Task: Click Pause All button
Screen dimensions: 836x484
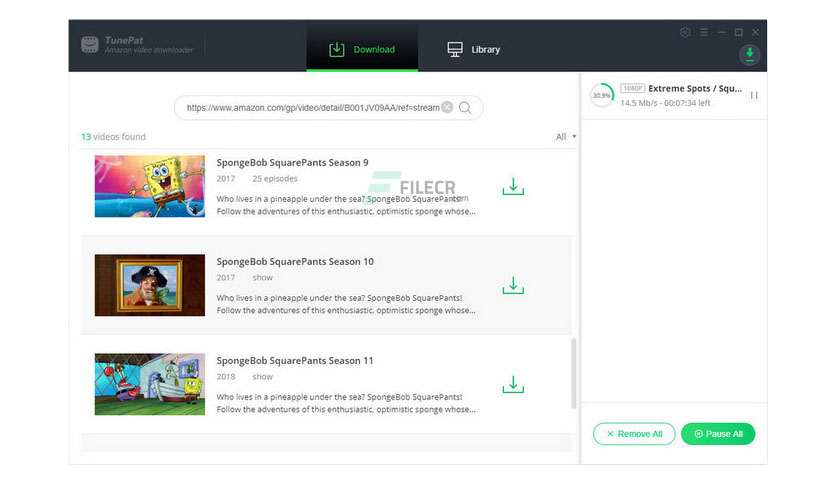Action: (x=718, y=434)
